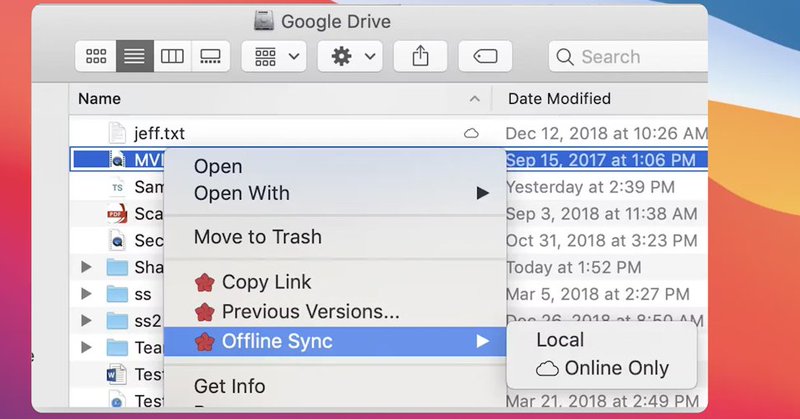Click the red icon beside Offline Sync
This screenshot has height=419, width=800.
(205, 341)
